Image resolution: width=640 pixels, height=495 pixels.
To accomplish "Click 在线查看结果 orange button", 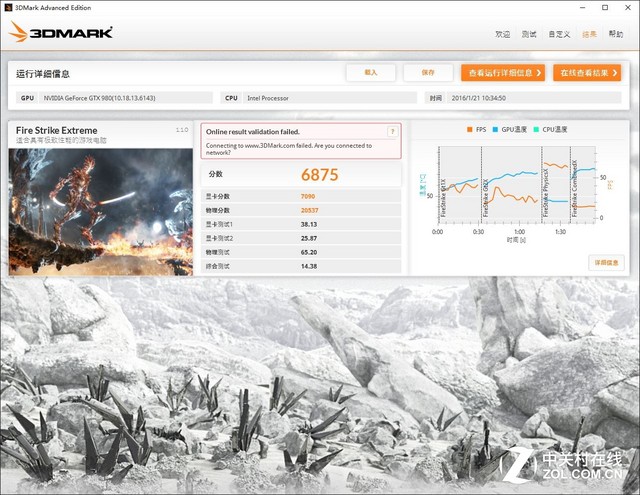I will (587, 73).
